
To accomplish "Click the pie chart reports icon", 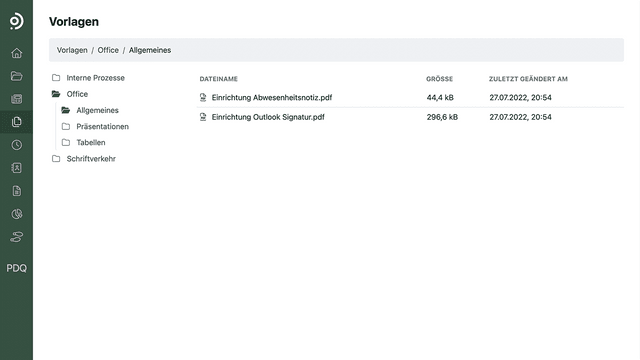I will (x=16, y=214).
